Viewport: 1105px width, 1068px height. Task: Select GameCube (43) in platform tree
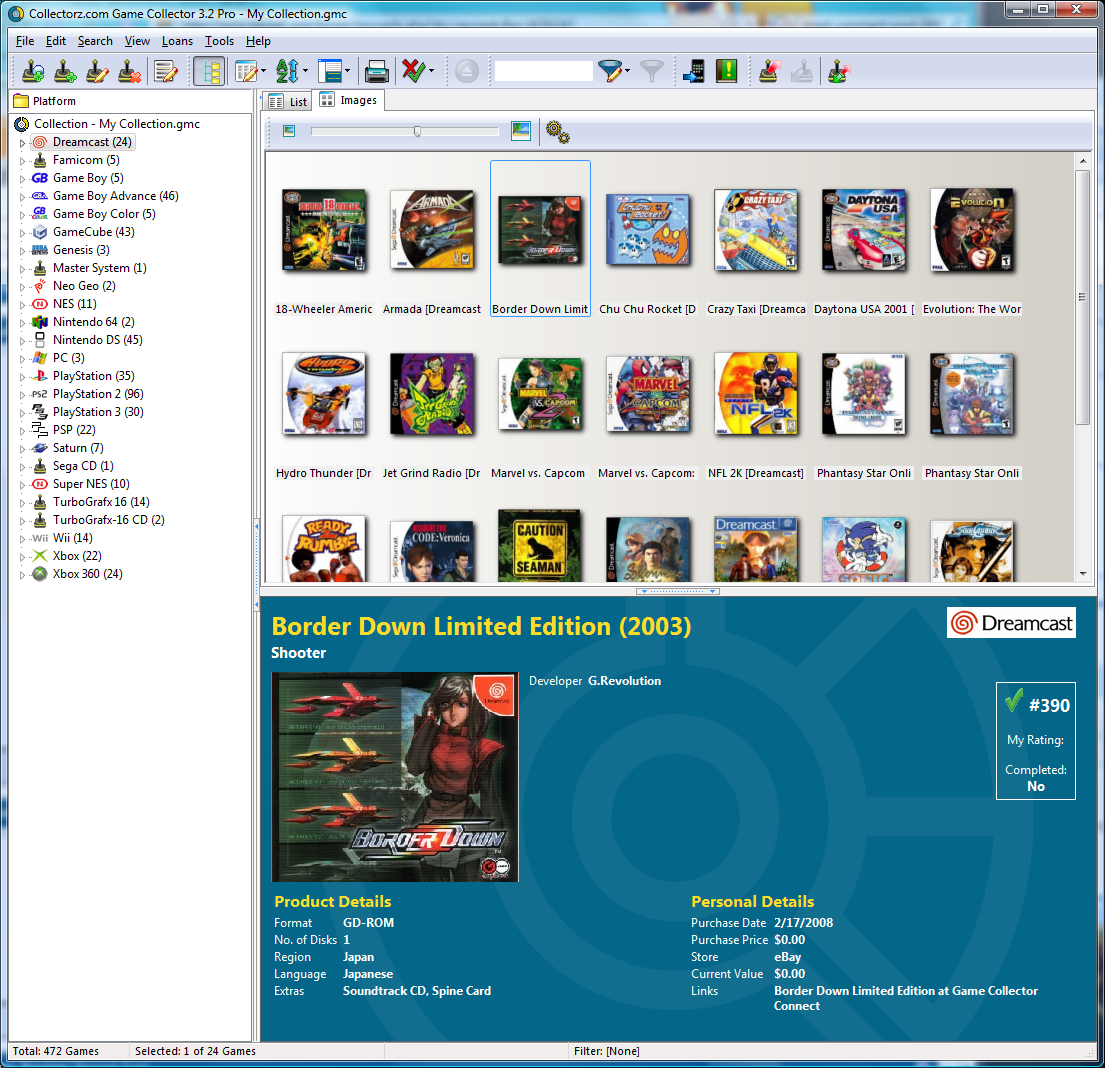coord(93,232)
